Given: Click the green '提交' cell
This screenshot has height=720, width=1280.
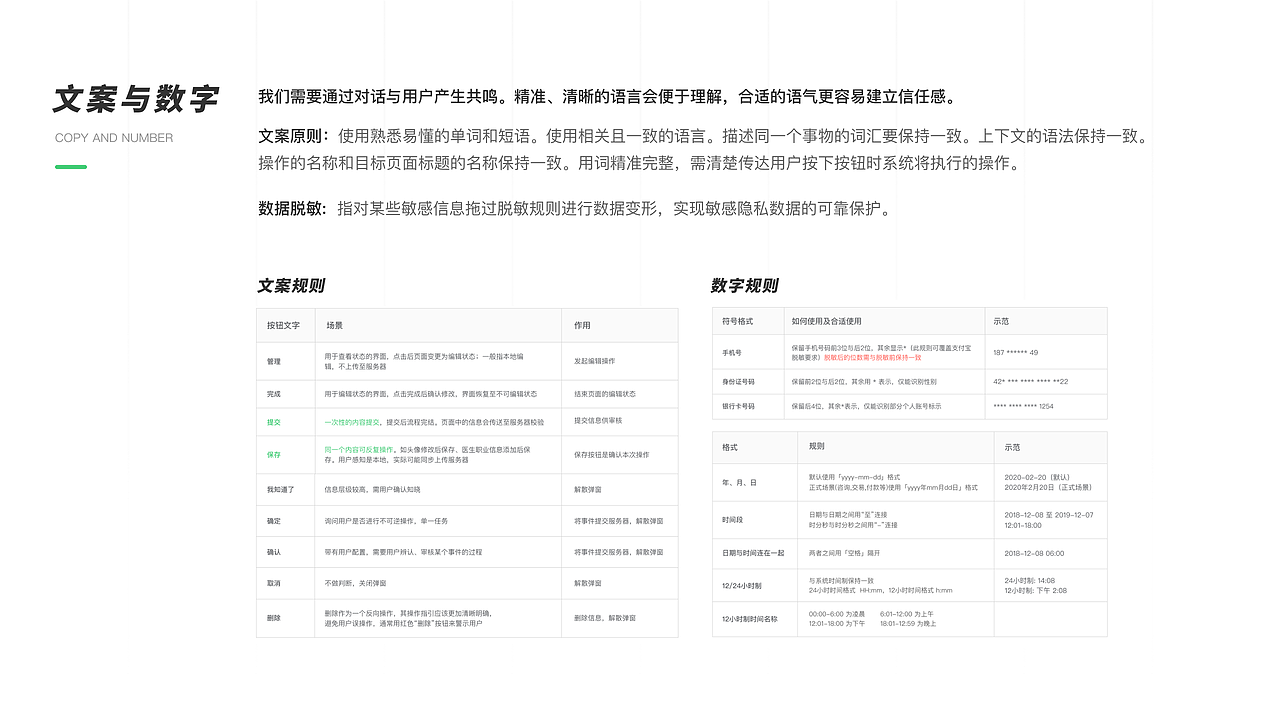Looking at the screenshot, I should (274, 422).
